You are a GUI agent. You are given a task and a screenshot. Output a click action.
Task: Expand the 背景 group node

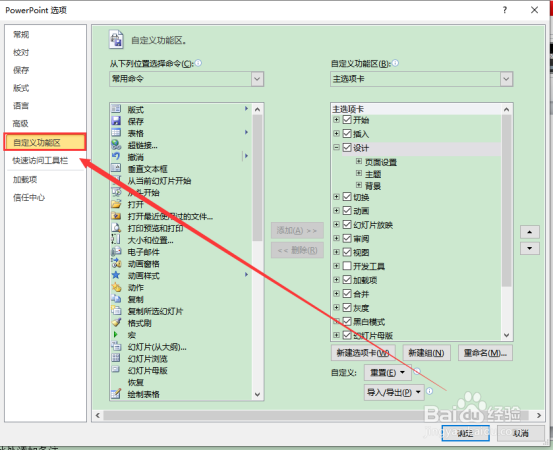pyautogui.click(x=359, y=185)
